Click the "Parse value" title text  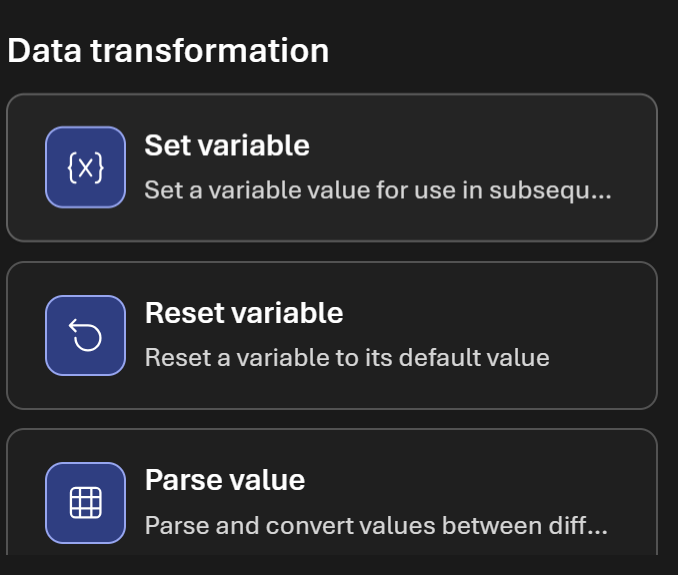[225, 480]
